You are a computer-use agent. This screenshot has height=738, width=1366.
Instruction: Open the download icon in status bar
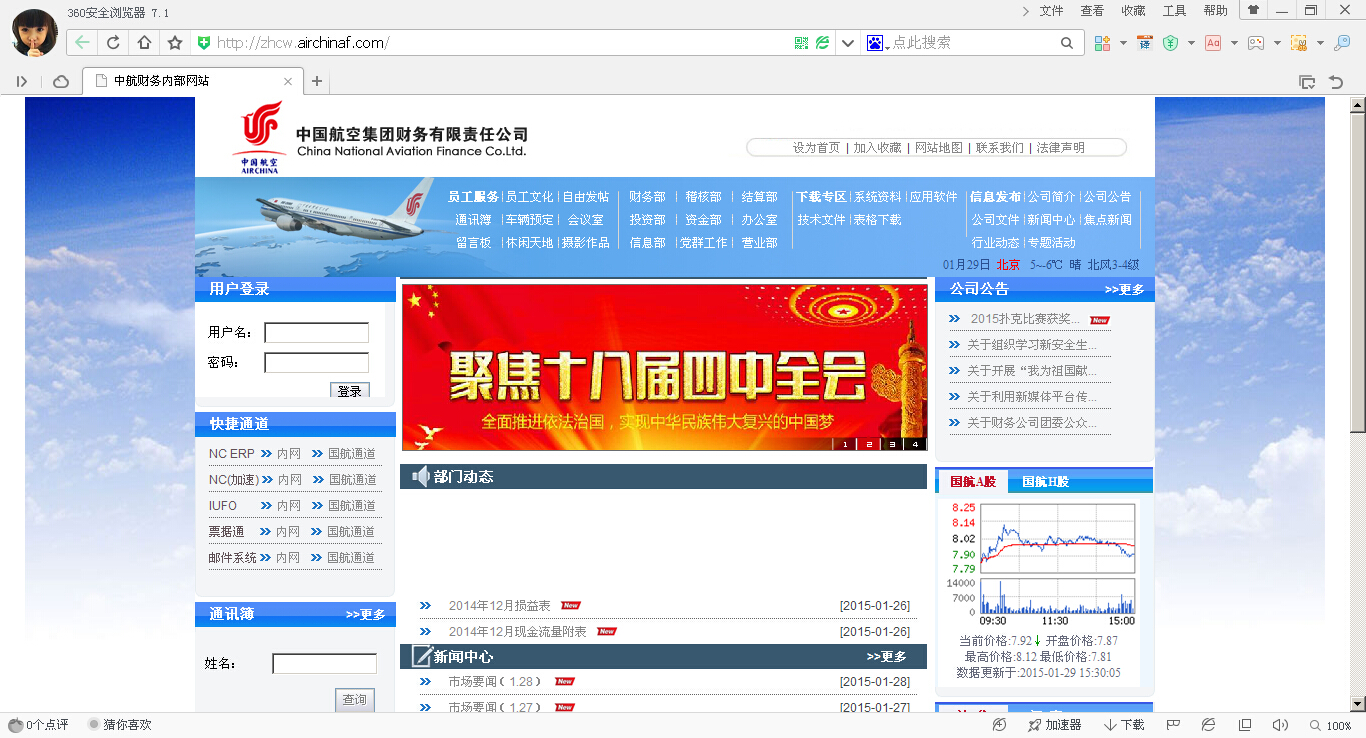(1124, 725)
